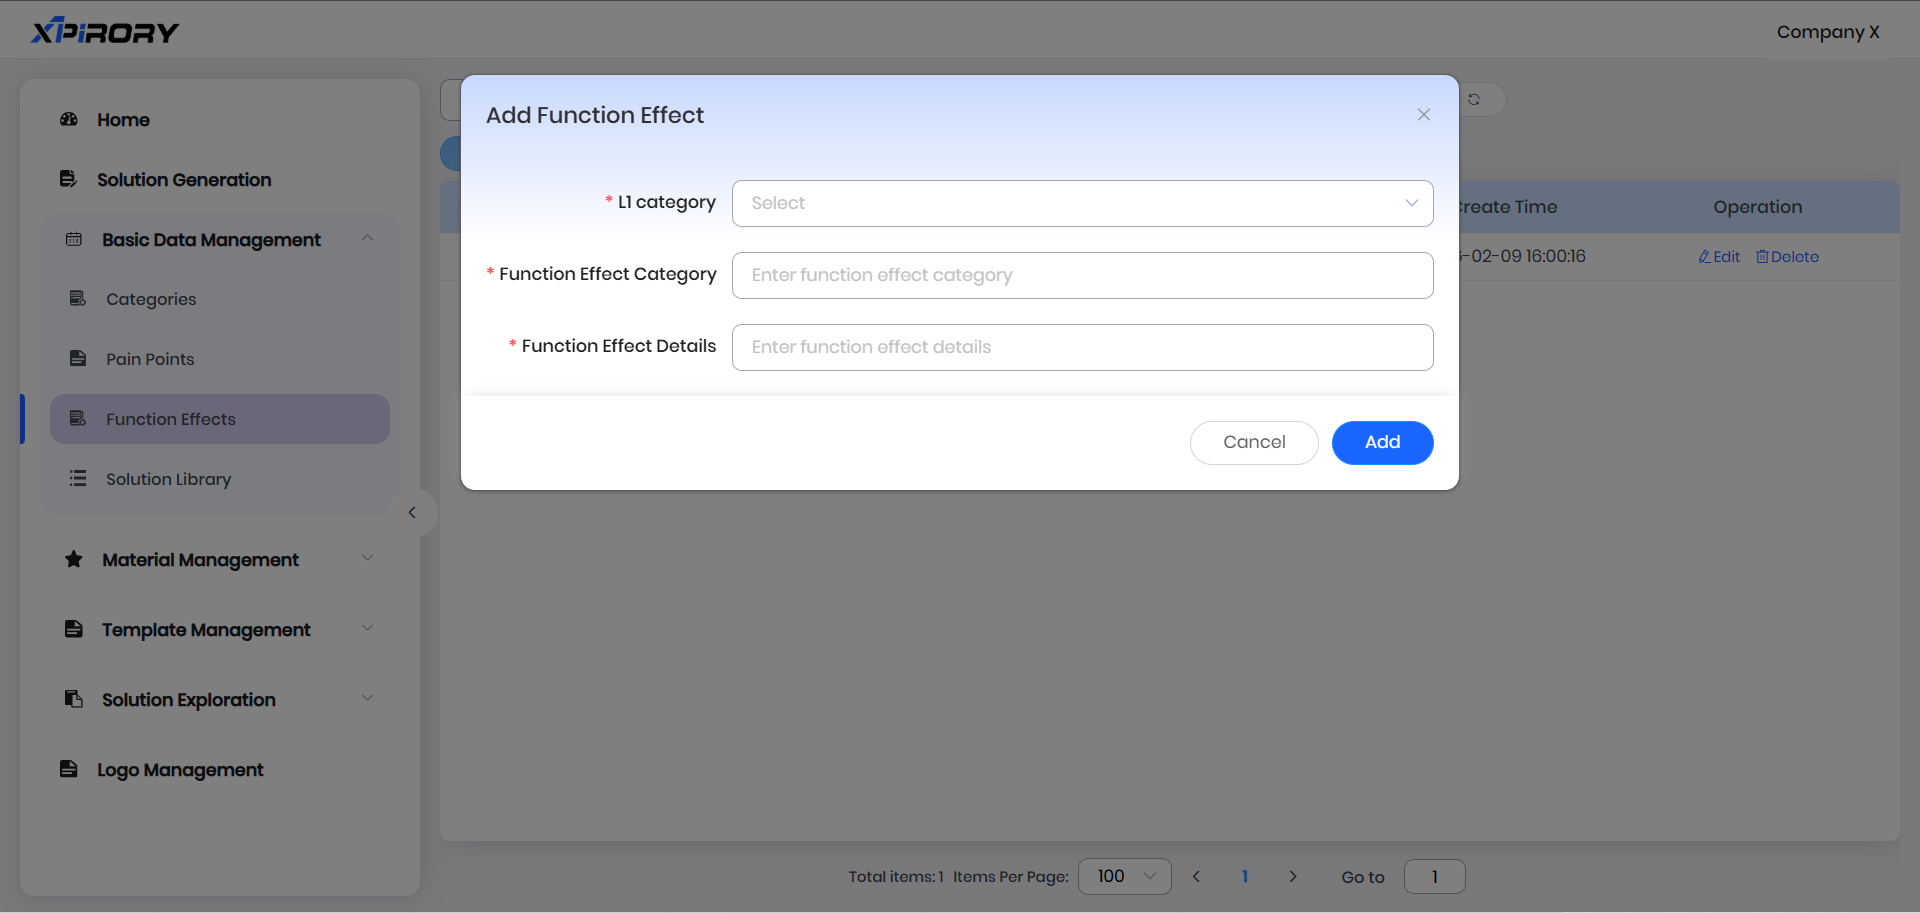Collapse the sidebar with the arrow handle
Image resolution: width=1920 pixels, height=913 pixels.
coord(412,513)
